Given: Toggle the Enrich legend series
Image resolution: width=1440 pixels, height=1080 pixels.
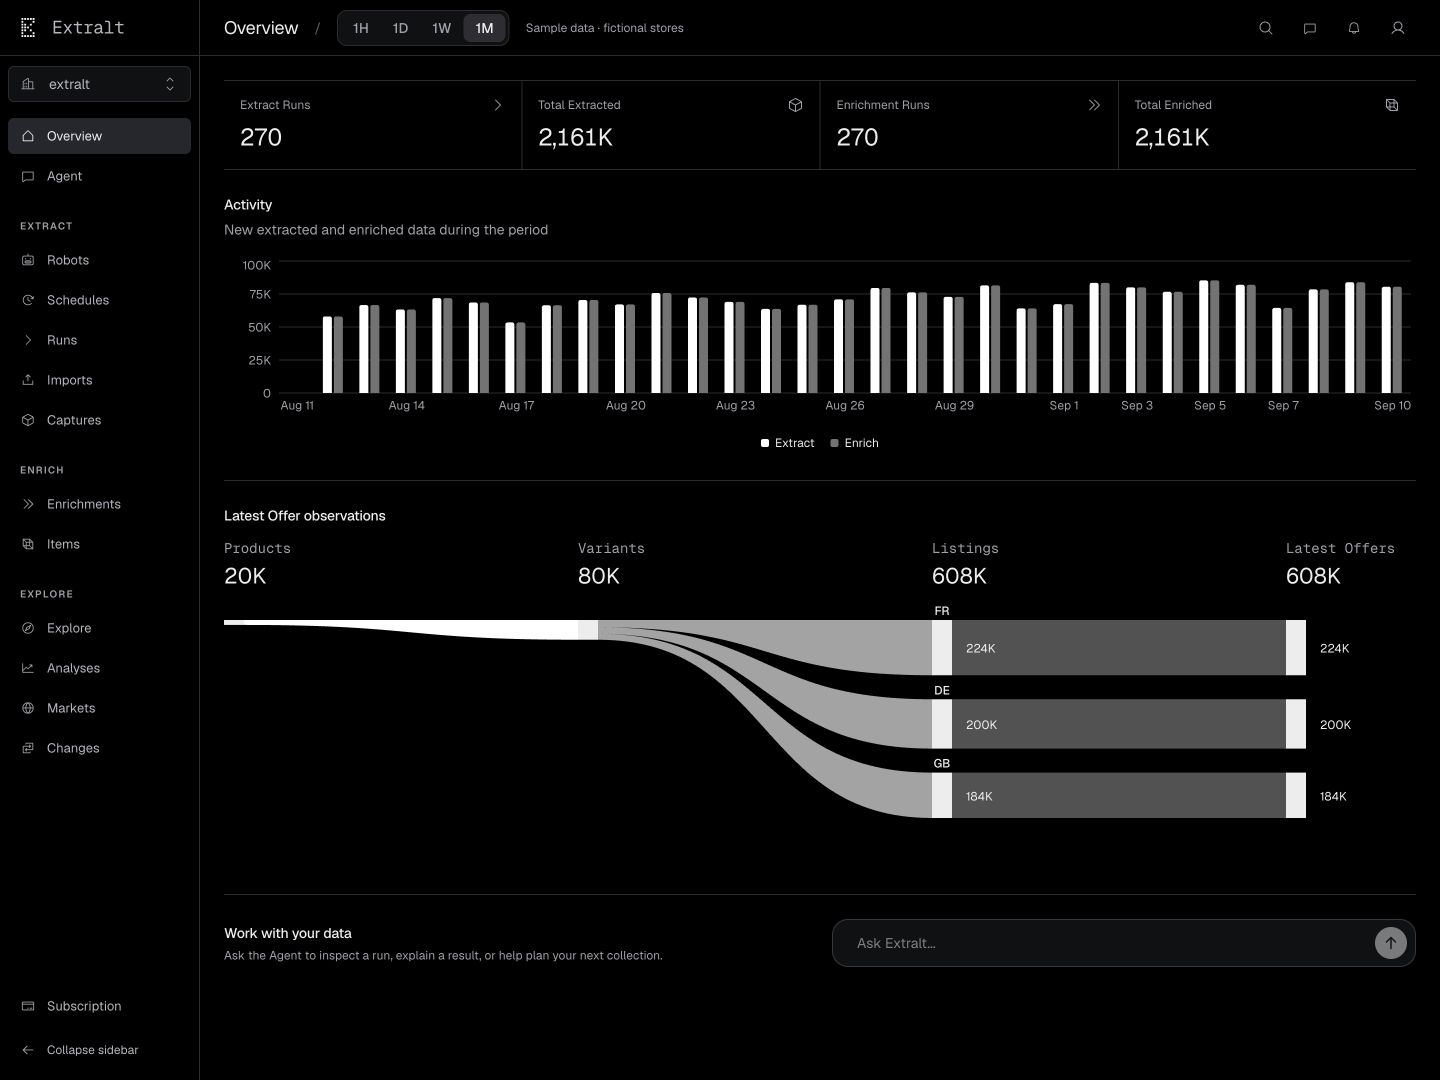Looking at the screenshot, I should point(854,443).
